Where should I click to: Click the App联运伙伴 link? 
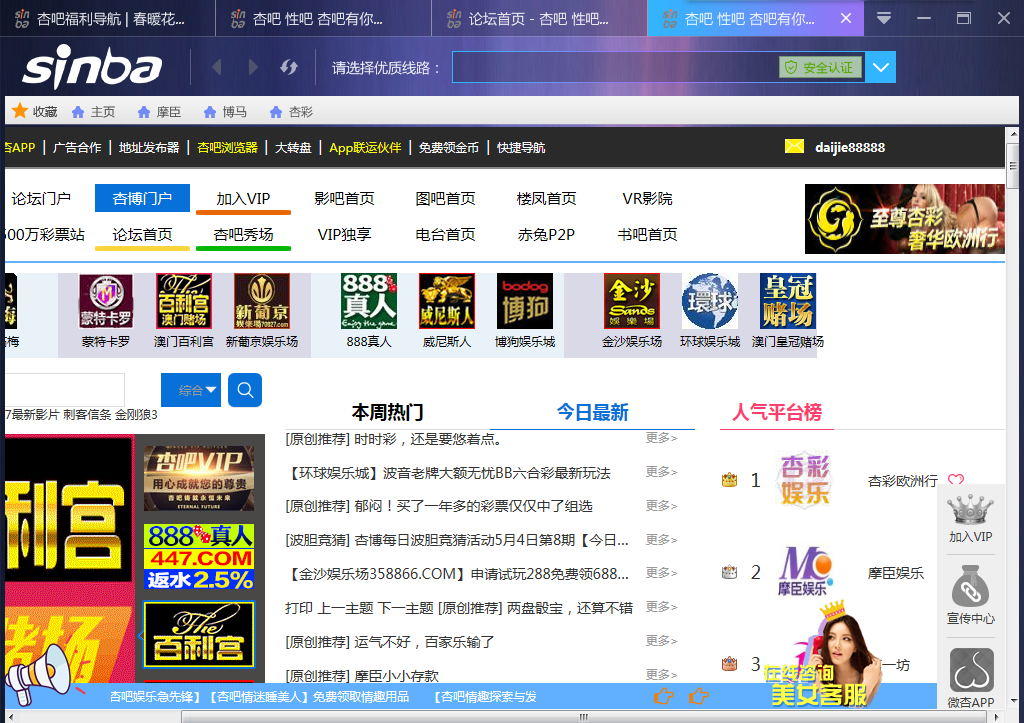click(x=365, y=148)
